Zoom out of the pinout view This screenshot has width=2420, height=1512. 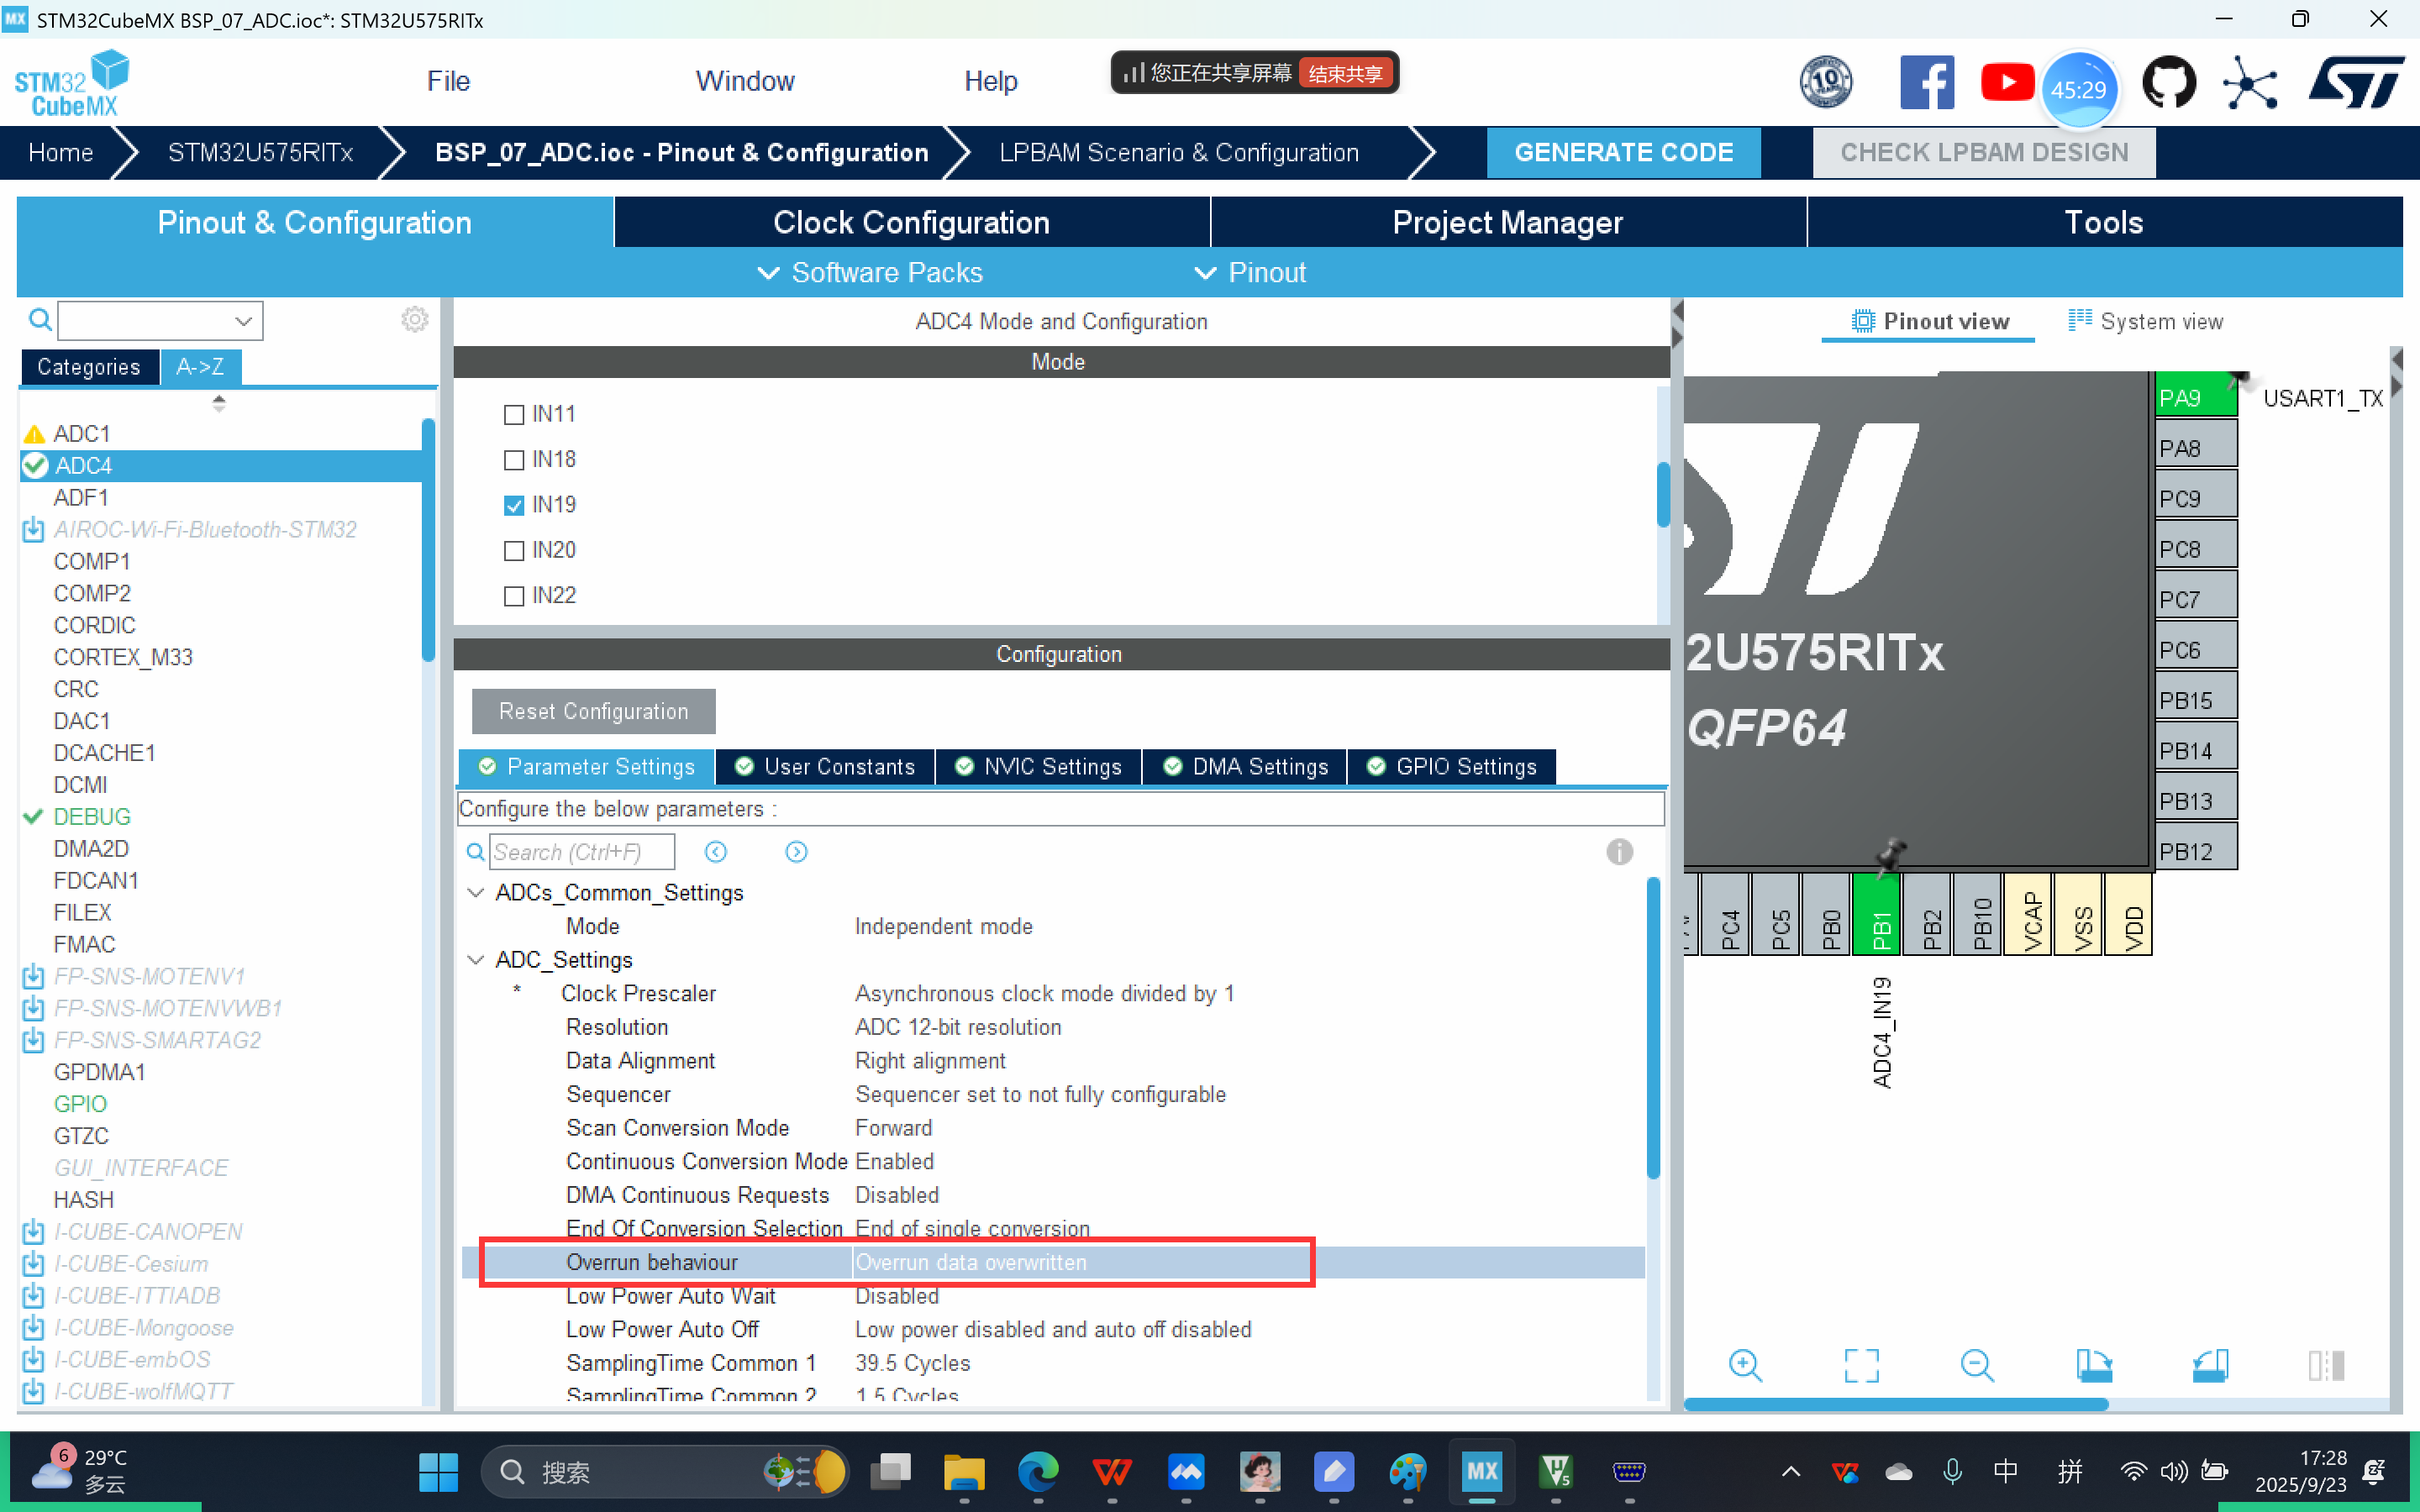pos(1976,1365)
